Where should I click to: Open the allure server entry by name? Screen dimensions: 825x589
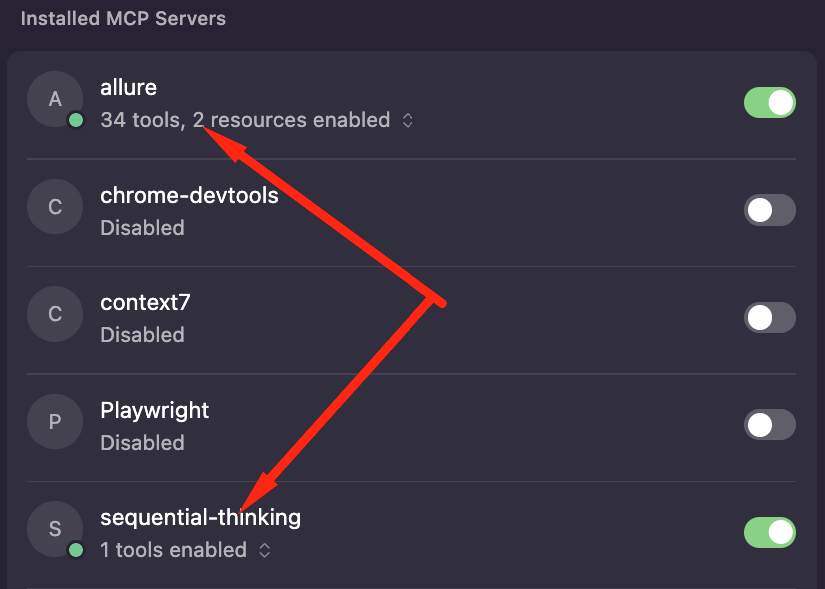[x=129, y=87]
